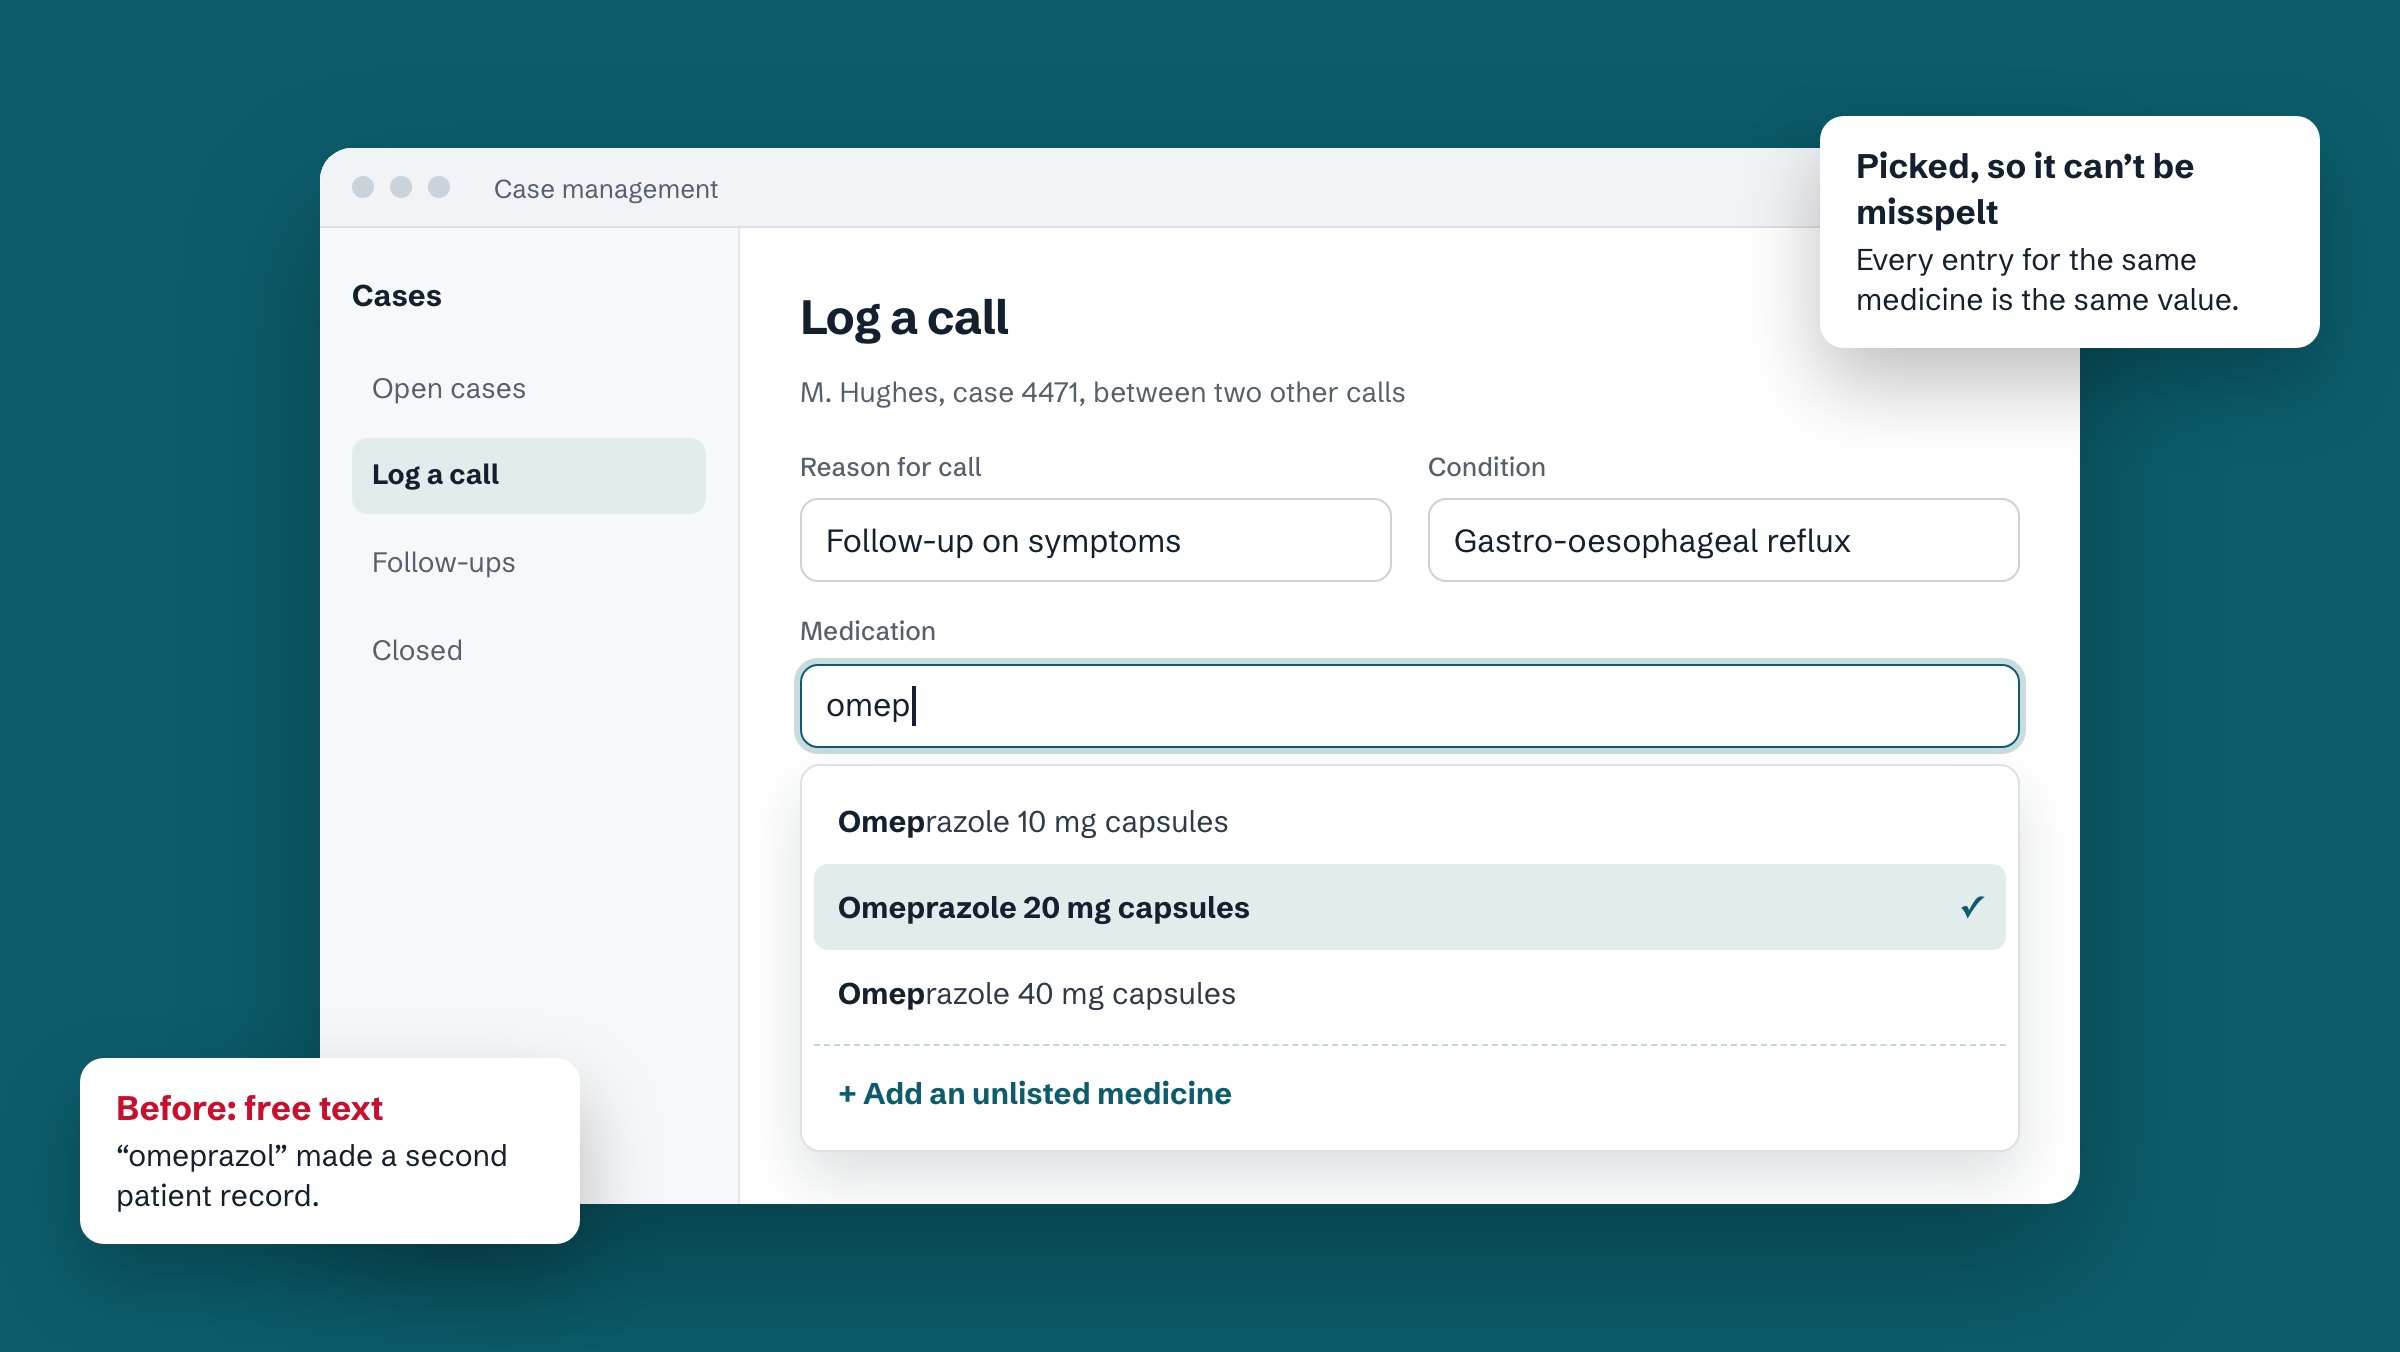The width and height of the screenshot is (2400, 1352).
Task: Click the Picked, so it can't be misspelt heading
Action: [x=2024, y=189]
